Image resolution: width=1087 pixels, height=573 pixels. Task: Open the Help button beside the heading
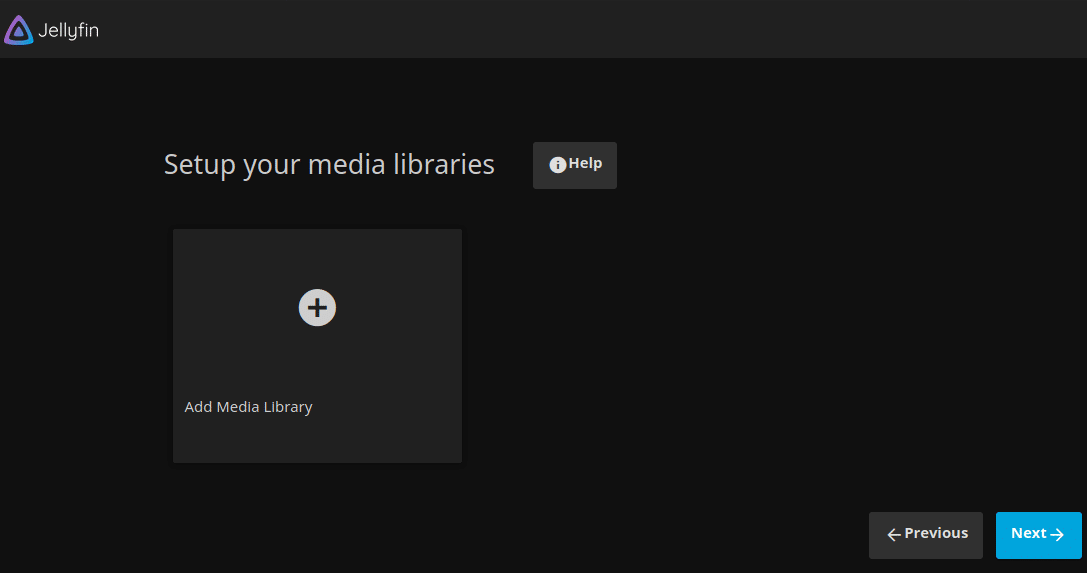pyautogui.click(x=575, y=165)
